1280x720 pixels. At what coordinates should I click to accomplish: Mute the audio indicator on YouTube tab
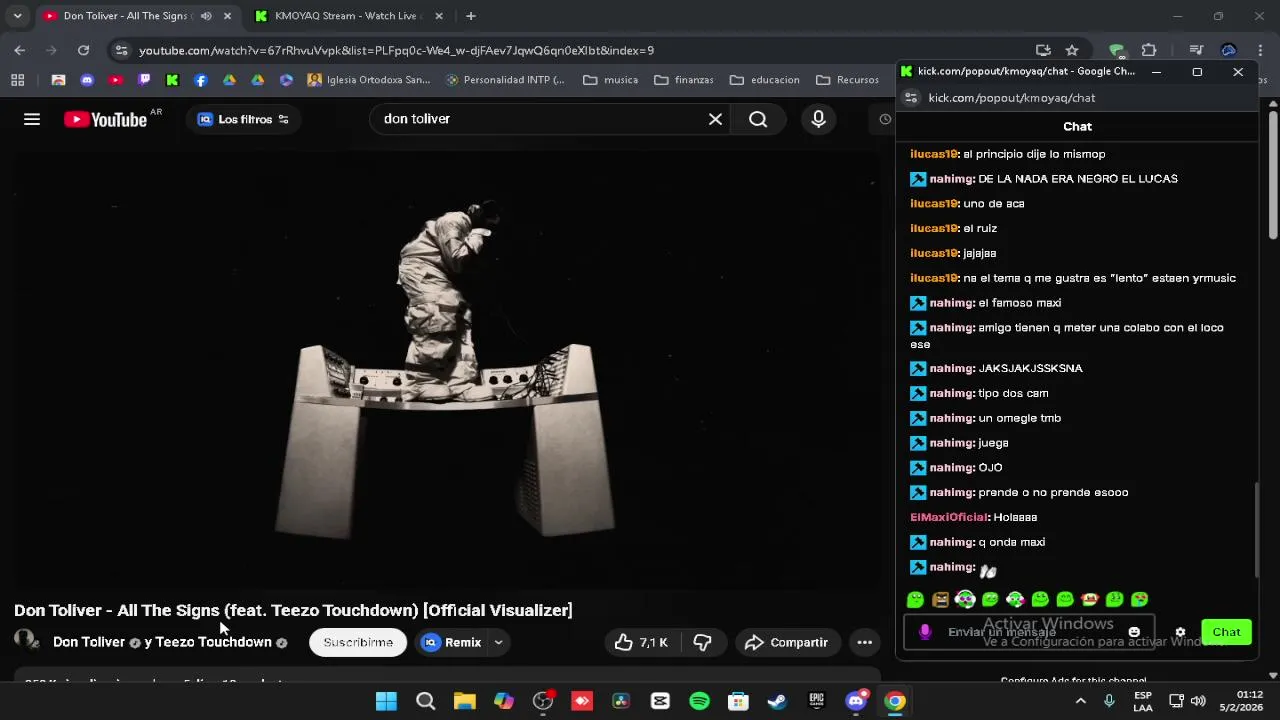click(206, 16)
